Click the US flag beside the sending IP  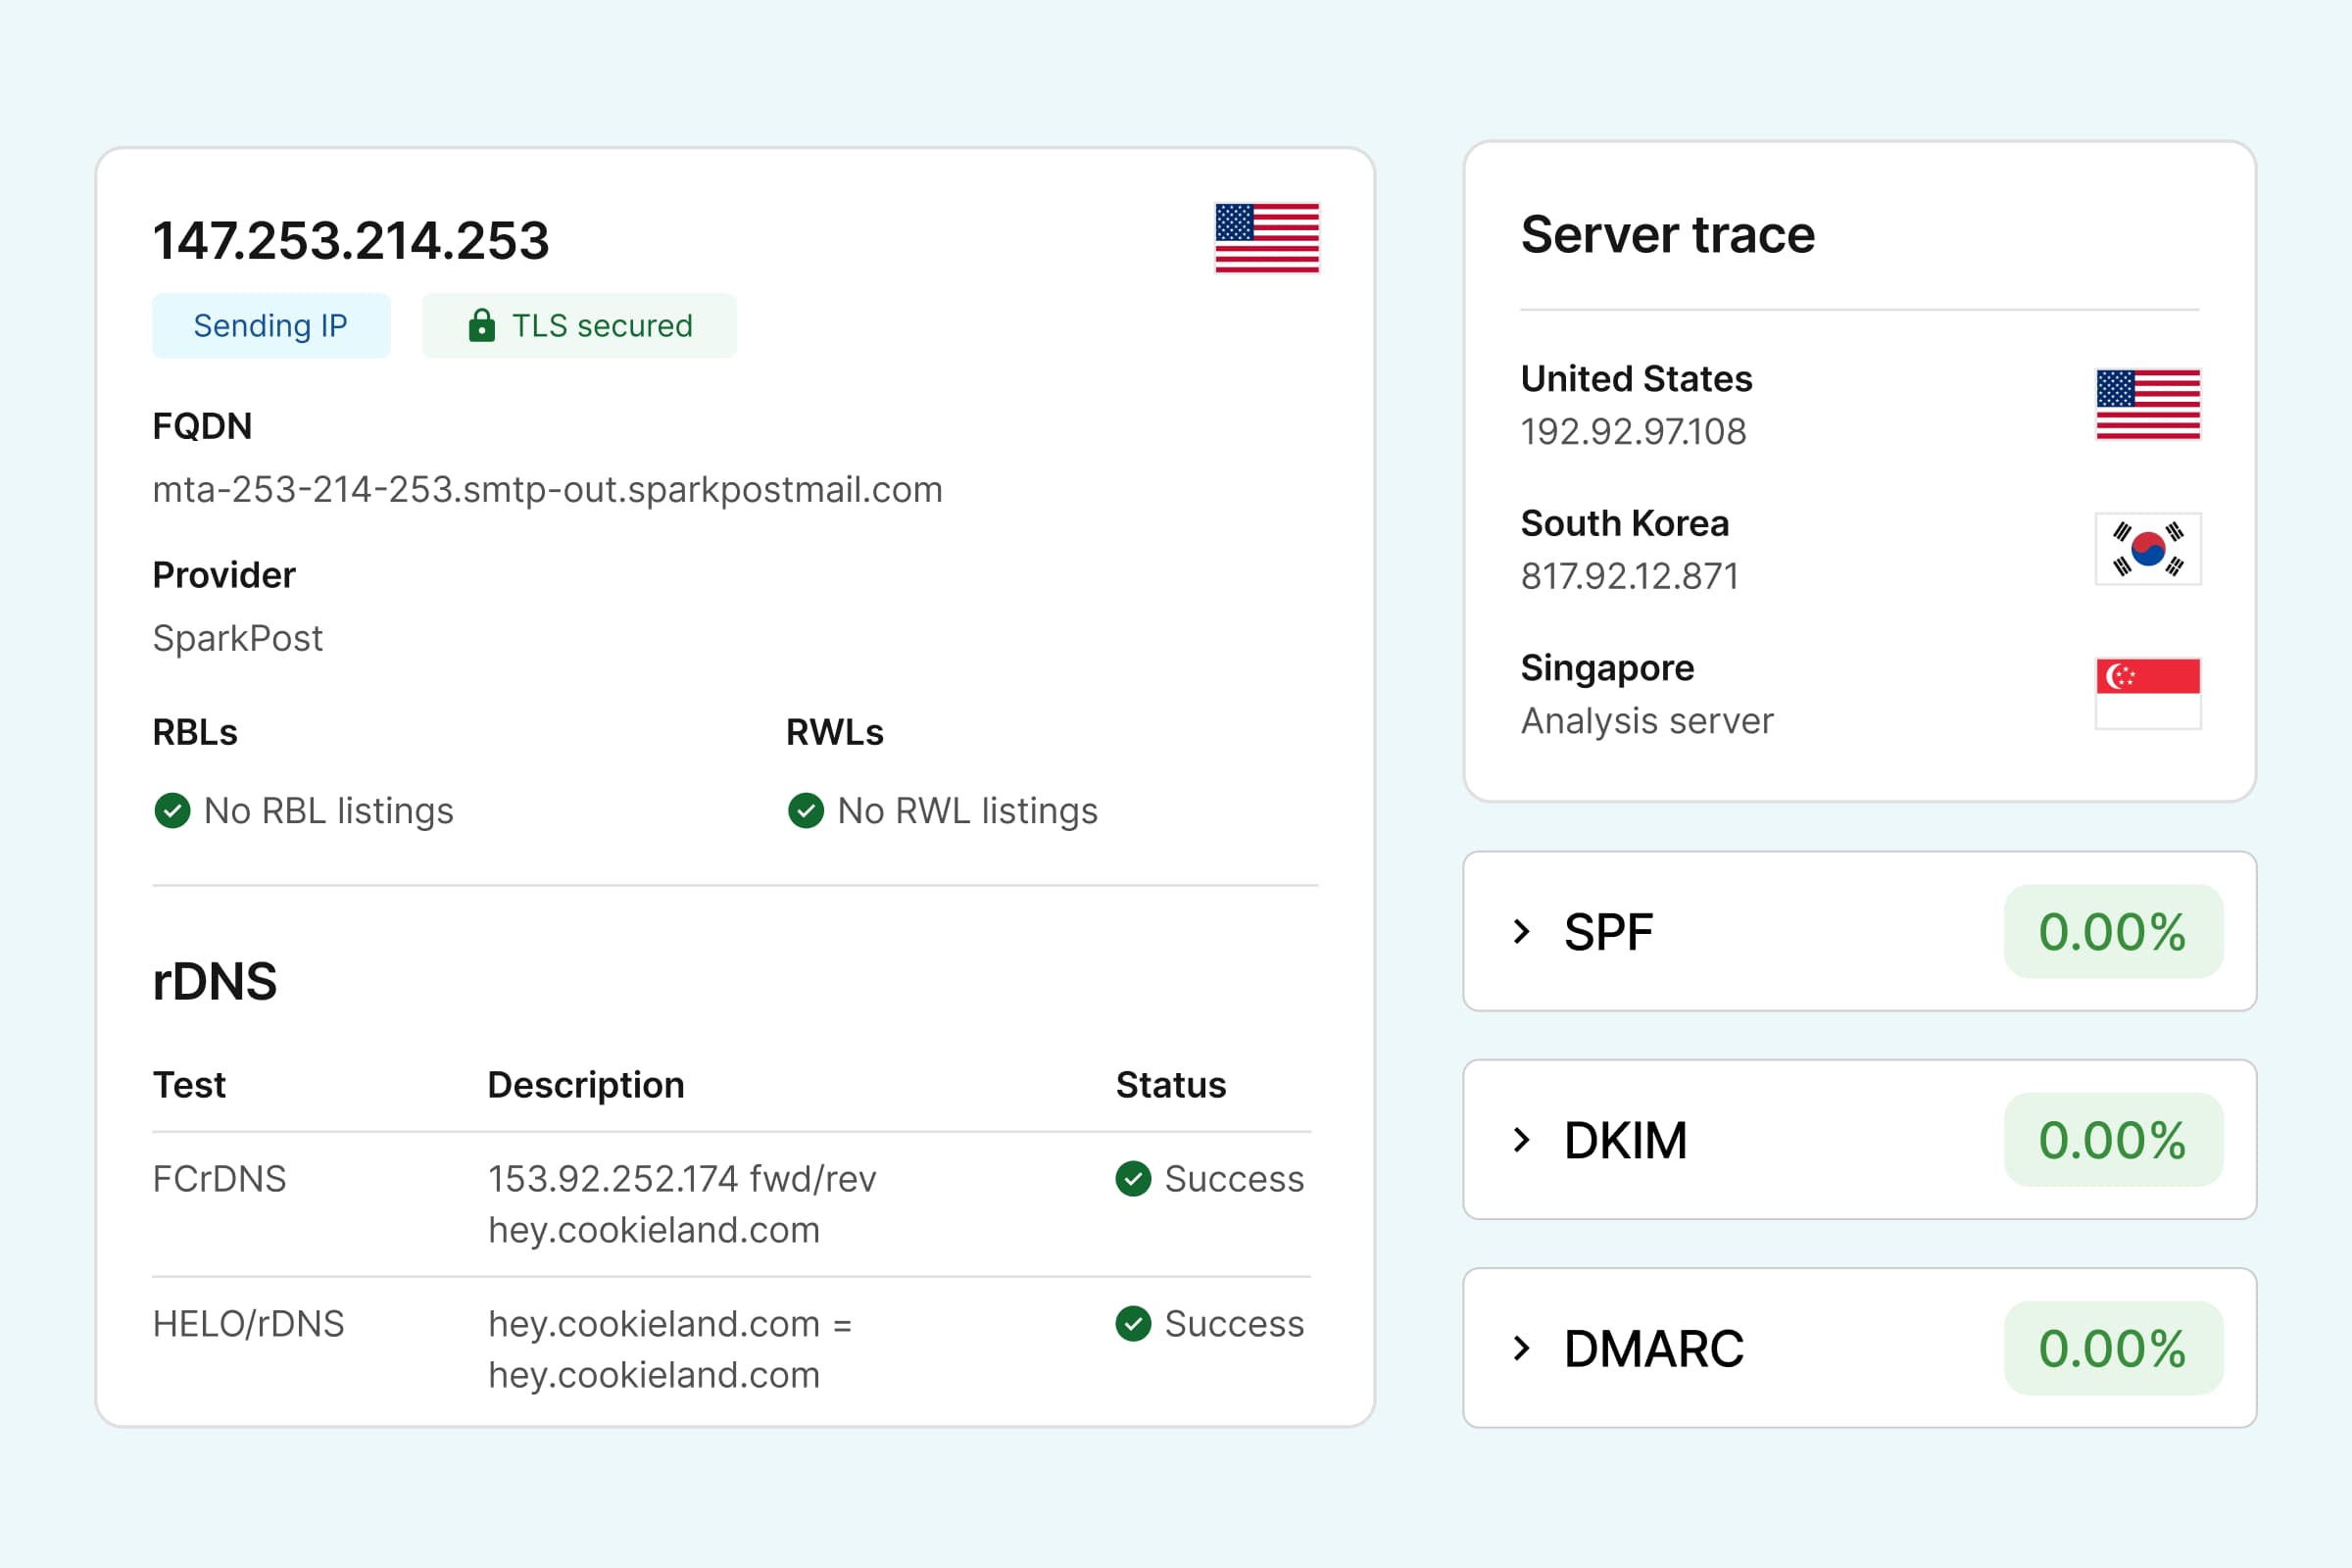pyautogui.click(x=1267, y=238)
